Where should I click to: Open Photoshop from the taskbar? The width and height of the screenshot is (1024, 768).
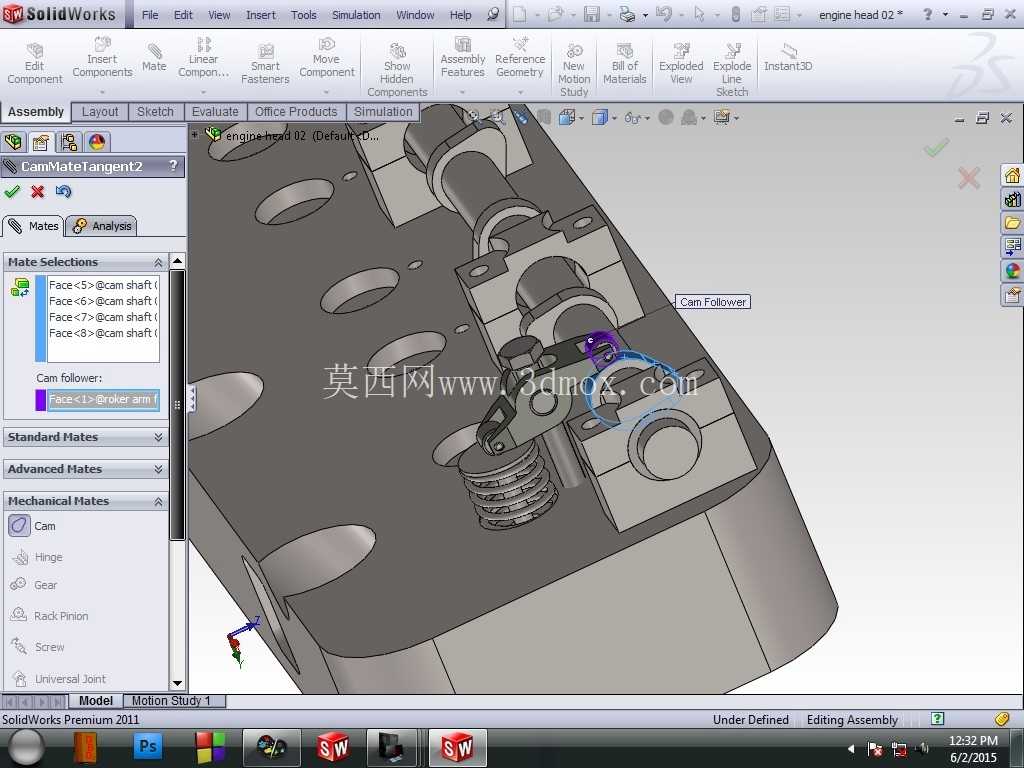148,746
